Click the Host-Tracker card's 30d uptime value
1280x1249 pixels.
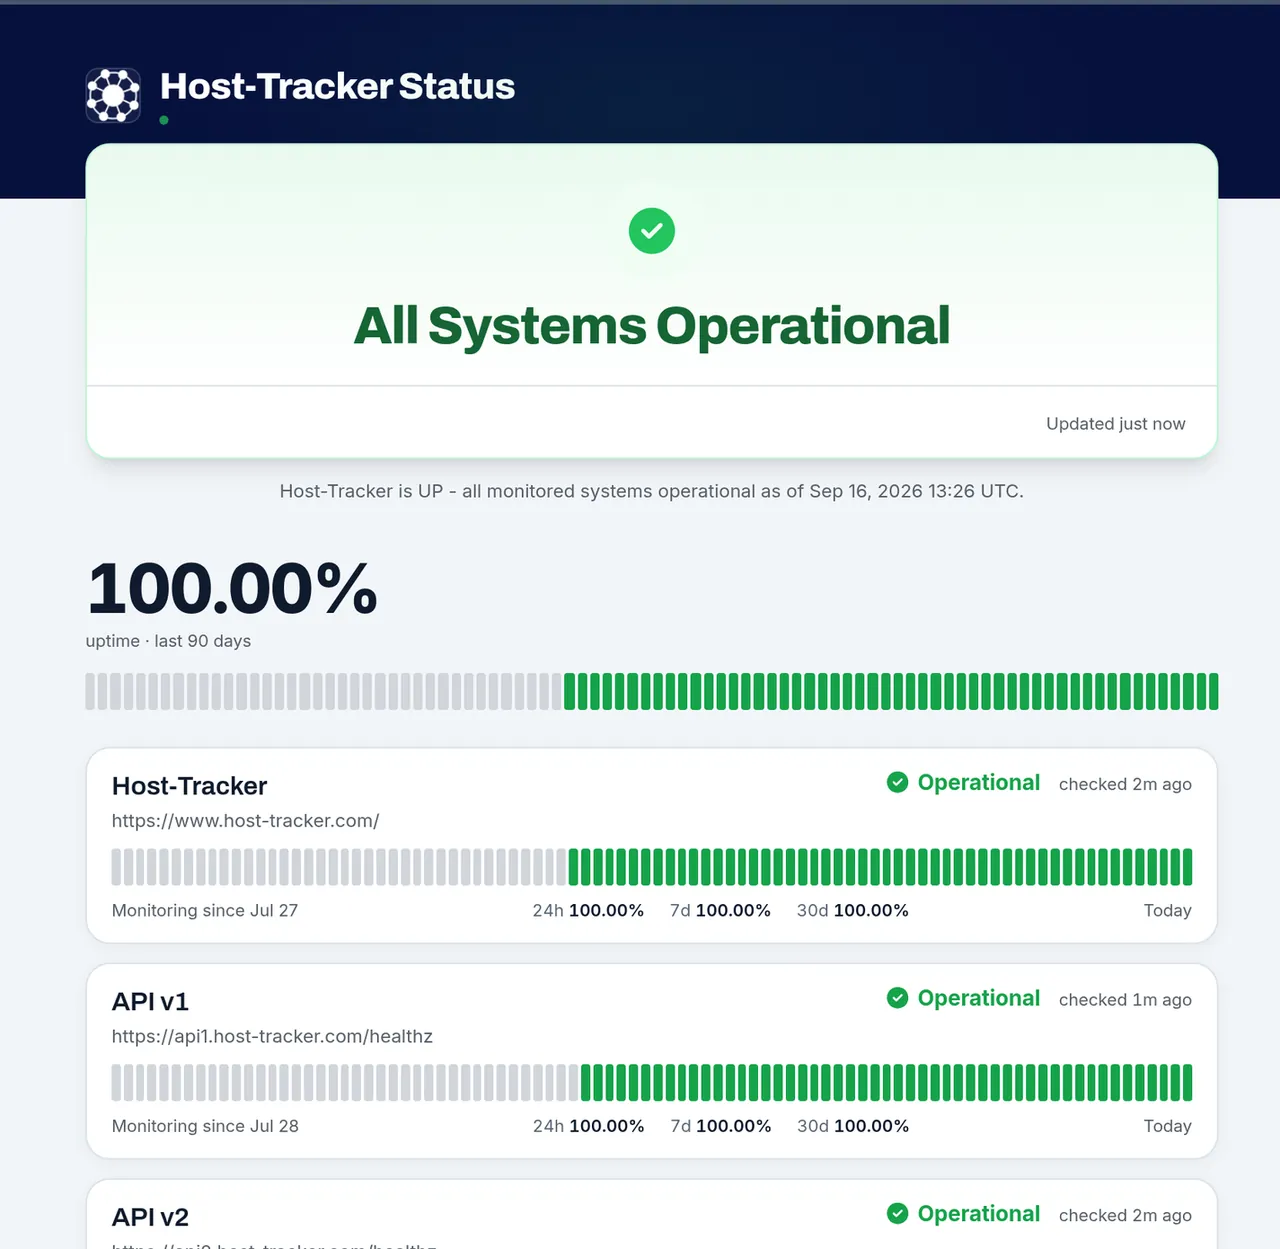871,910
